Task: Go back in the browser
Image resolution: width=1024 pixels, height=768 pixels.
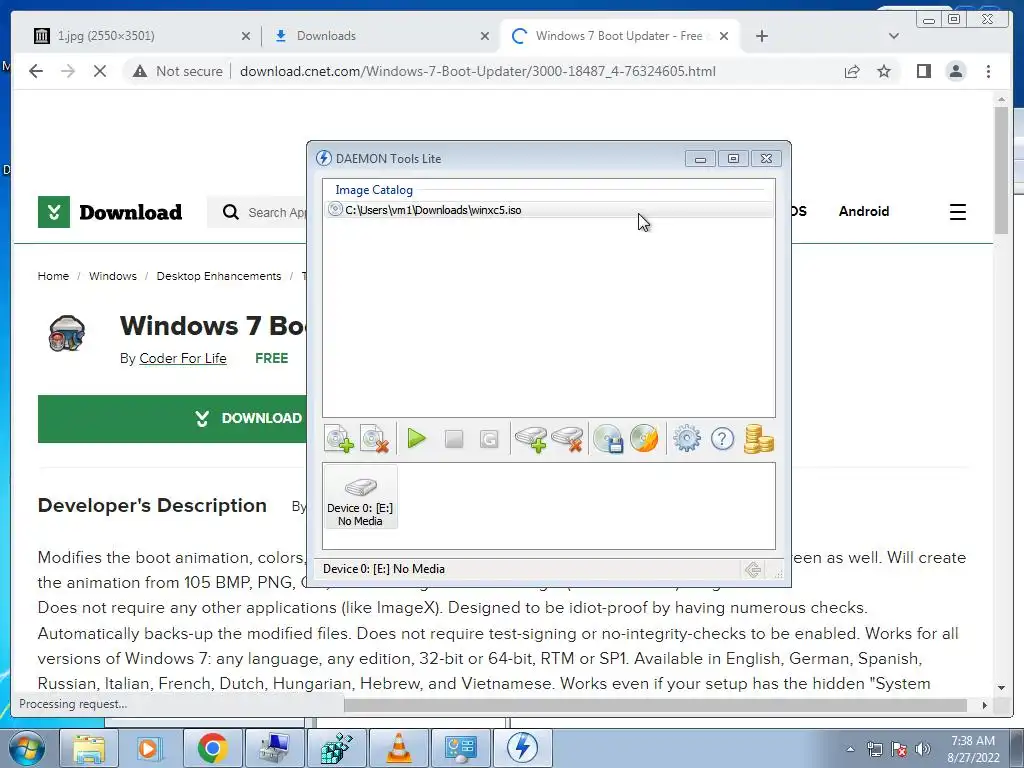Action: [36, 71]
